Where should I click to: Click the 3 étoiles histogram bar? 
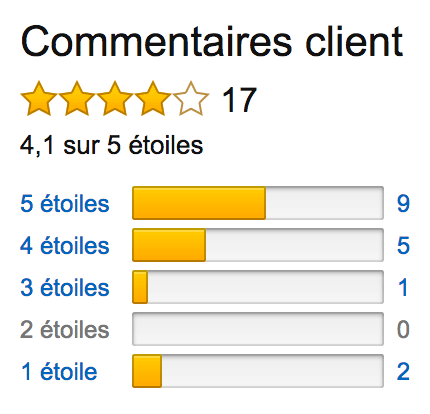258,287
